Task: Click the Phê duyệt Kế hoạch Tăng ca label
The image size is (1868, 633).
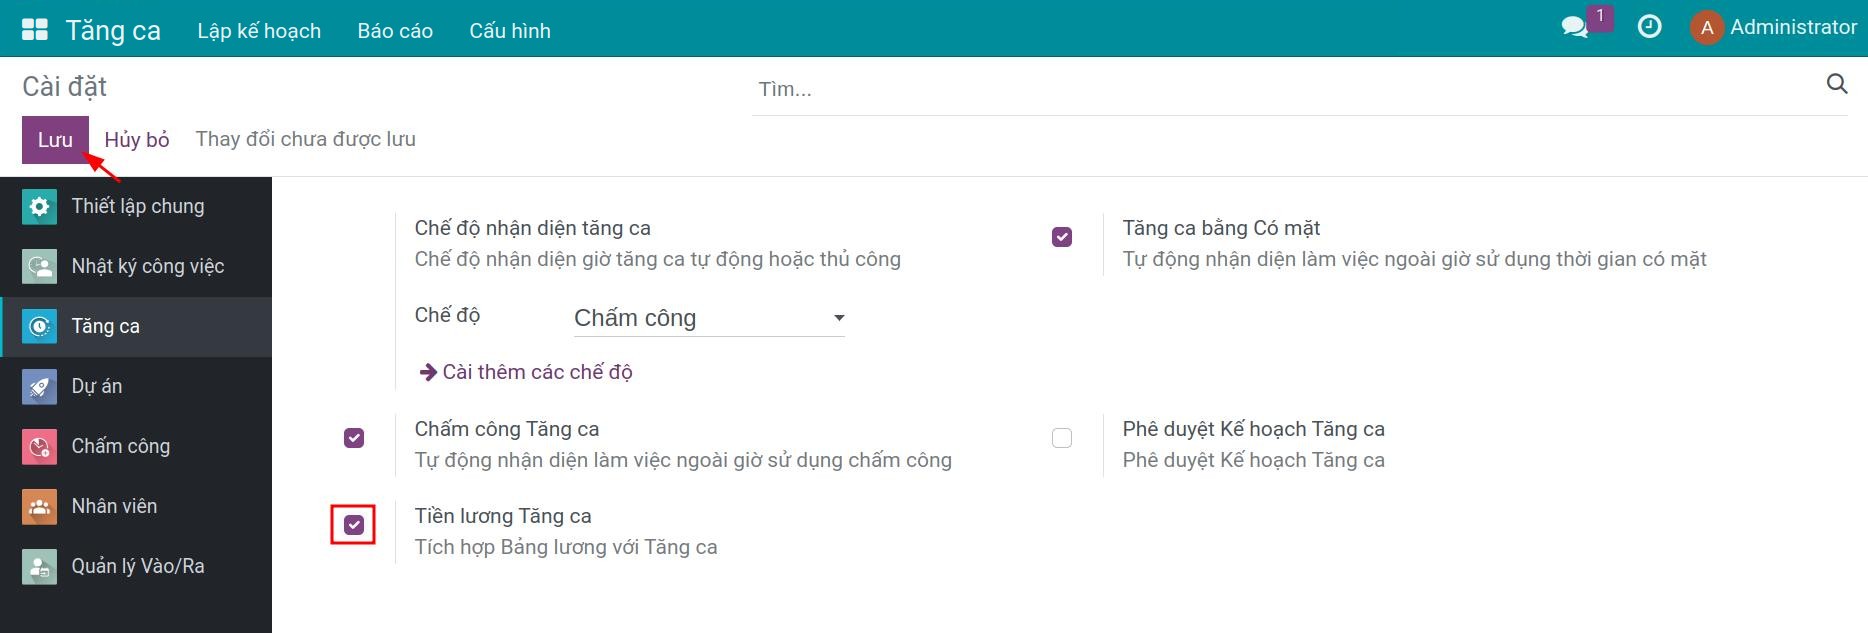Action: pos(1253,429)
